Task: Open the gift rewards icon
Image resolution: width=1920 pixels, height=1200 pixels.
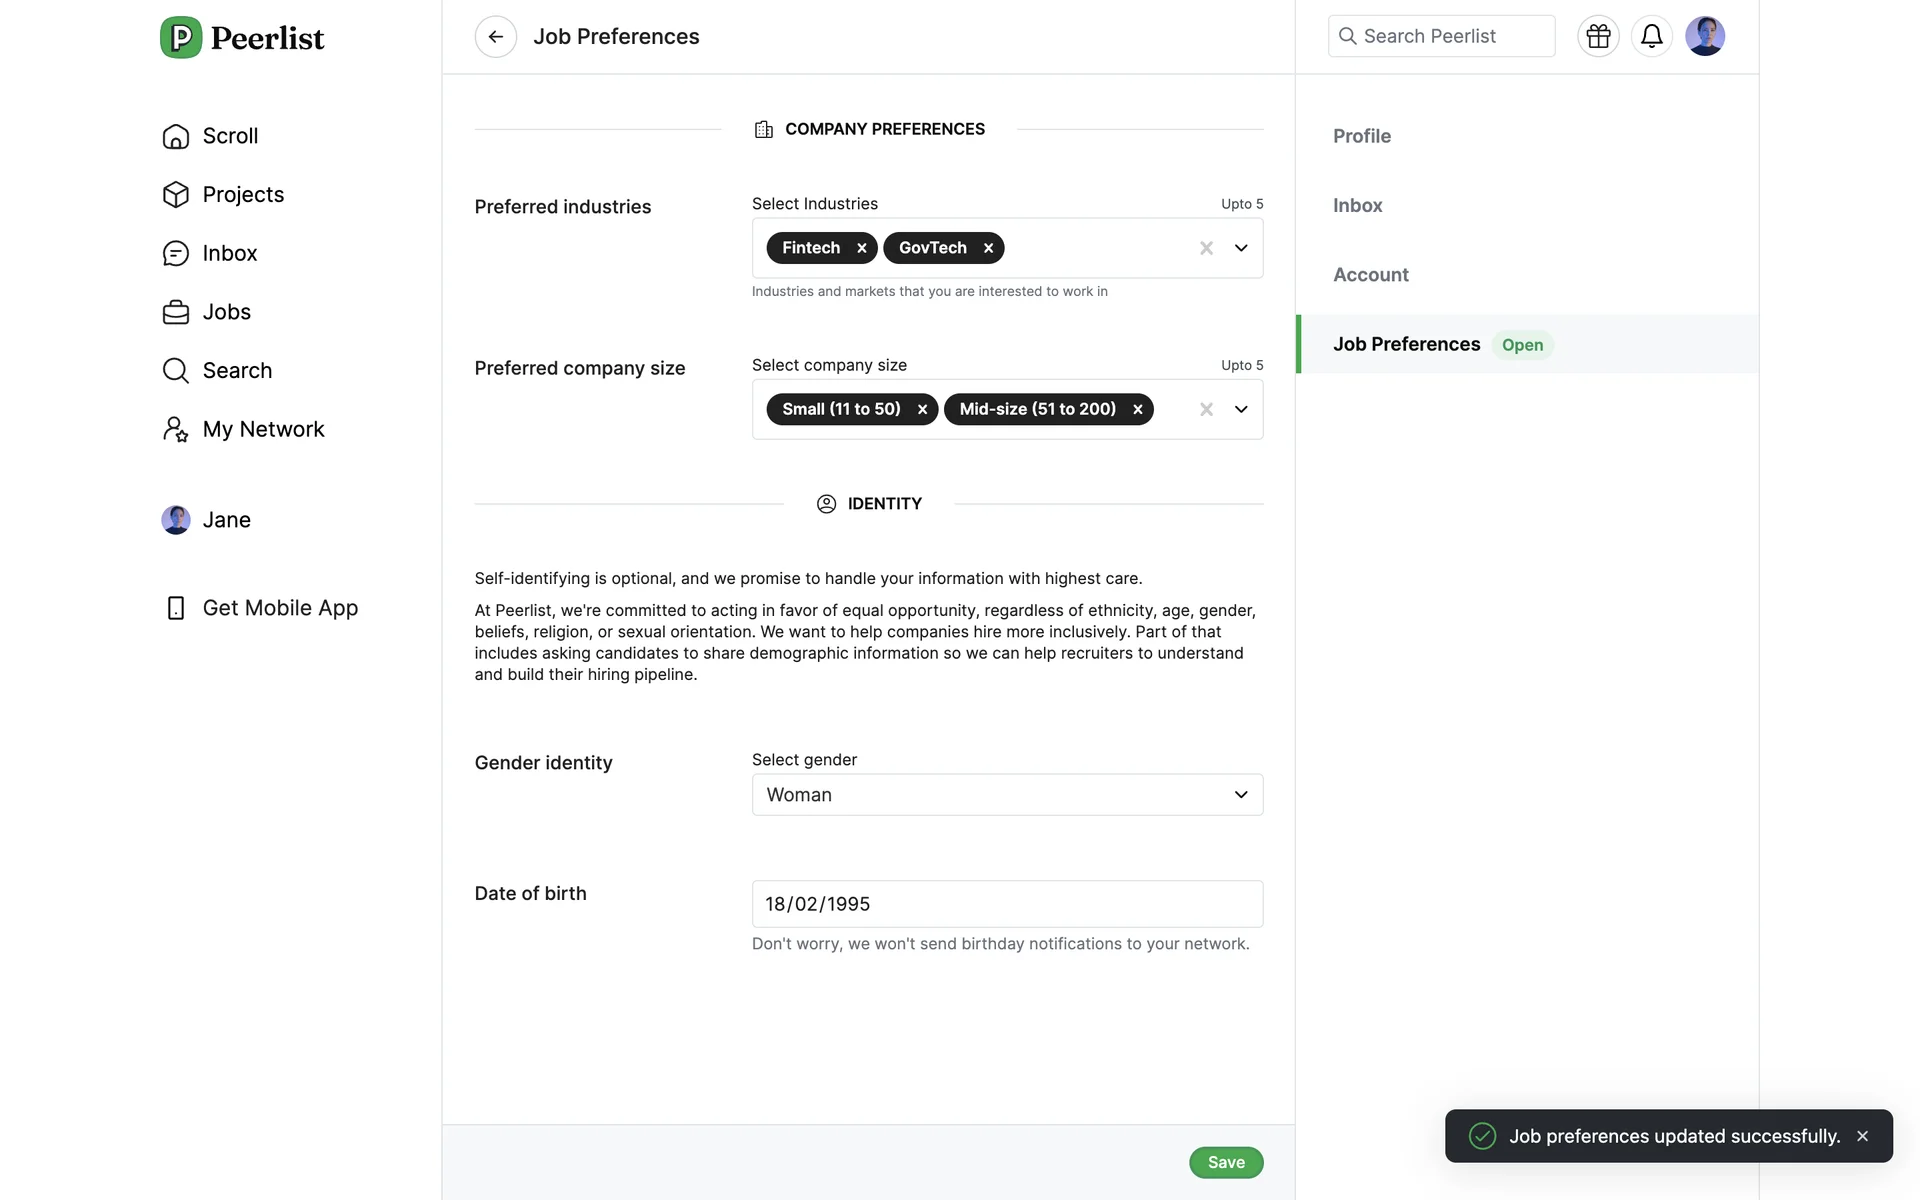Action: (x=1598, y=37)
